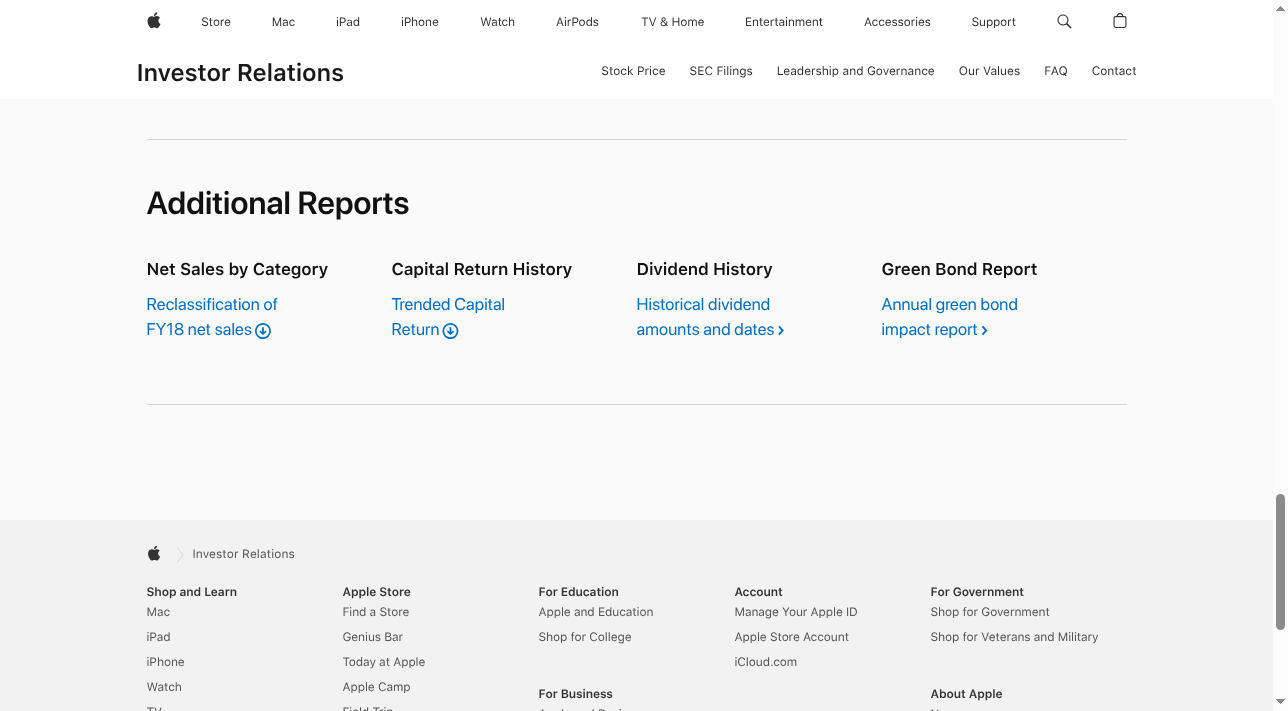Click Investor Relations in footer breadcrumb
1288x711 pixels.
(x=243, y=554)
